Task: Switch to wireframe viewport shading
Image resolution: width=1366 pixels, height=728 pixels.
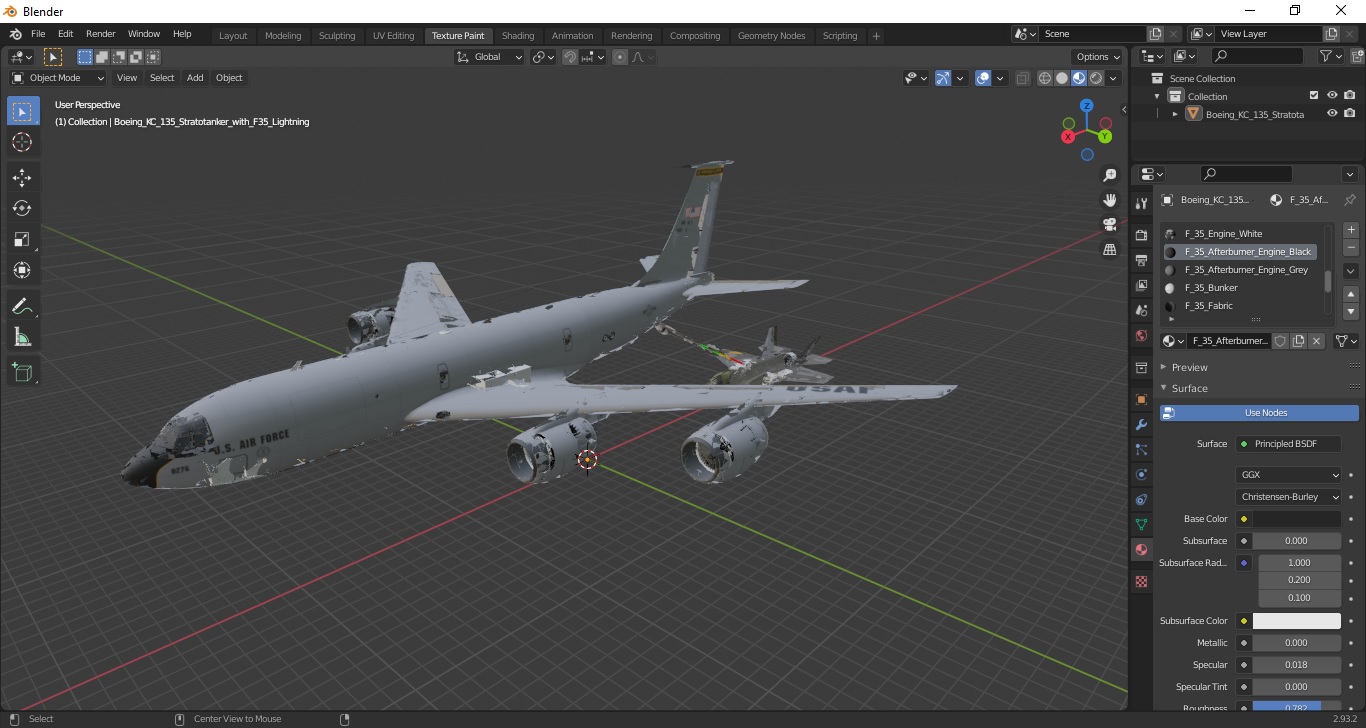Action: 1045,78
